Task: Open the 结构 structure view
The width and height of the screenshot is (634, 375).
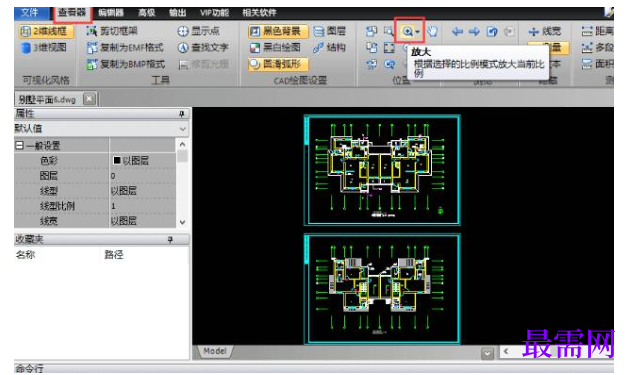Action: tap(330, 48)
